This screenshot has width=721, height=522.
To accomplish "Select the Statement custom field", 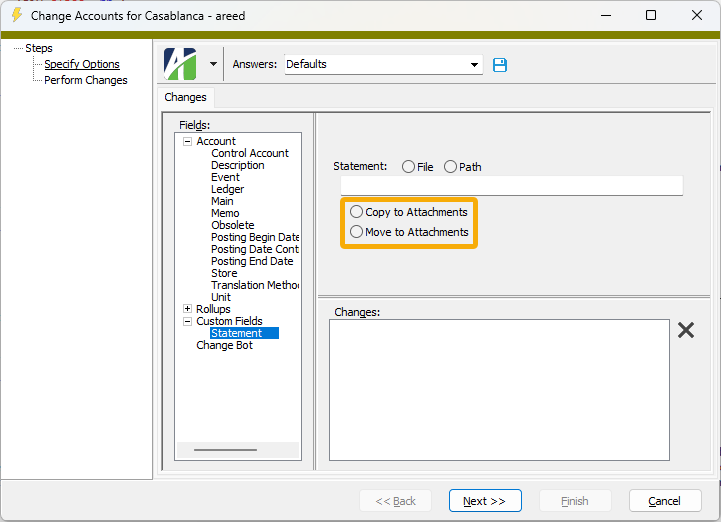I will (244, 333).
